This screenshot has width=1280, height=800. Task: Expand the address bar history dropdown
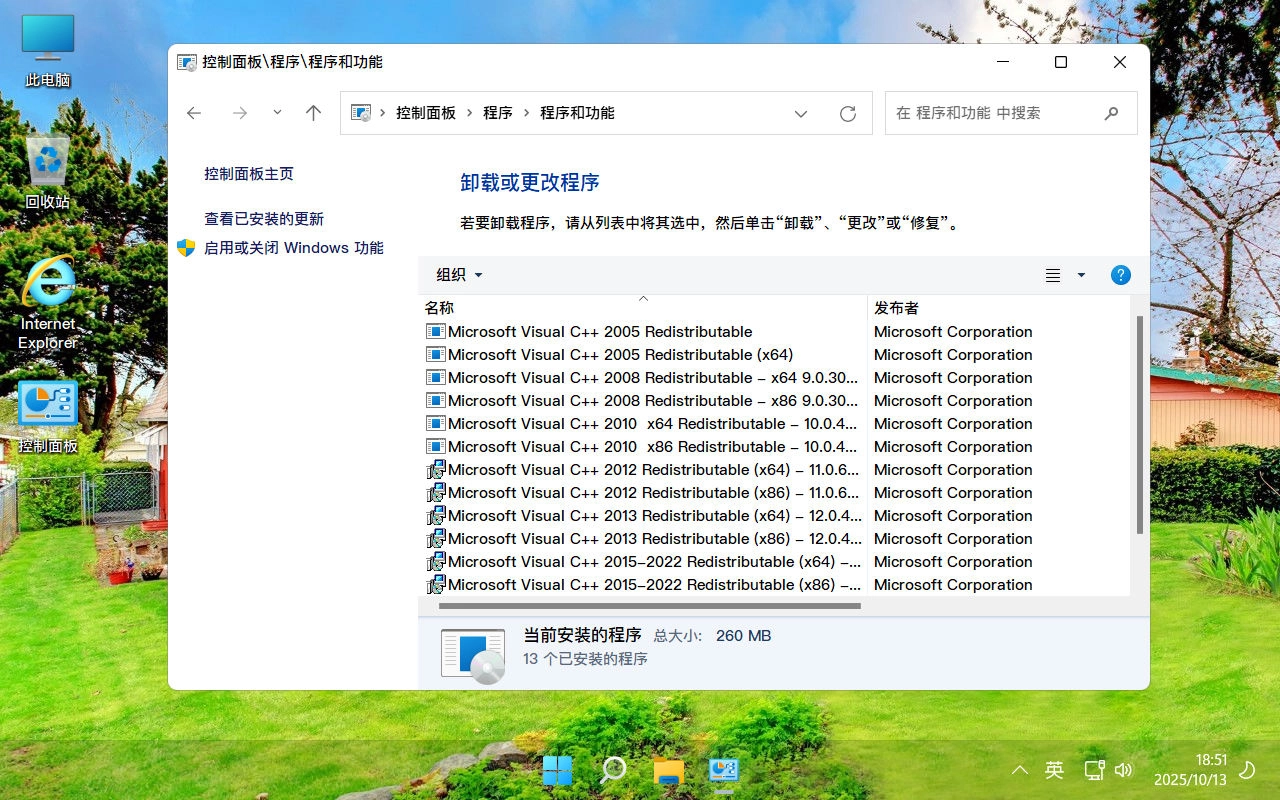click(x=801, y=113)
